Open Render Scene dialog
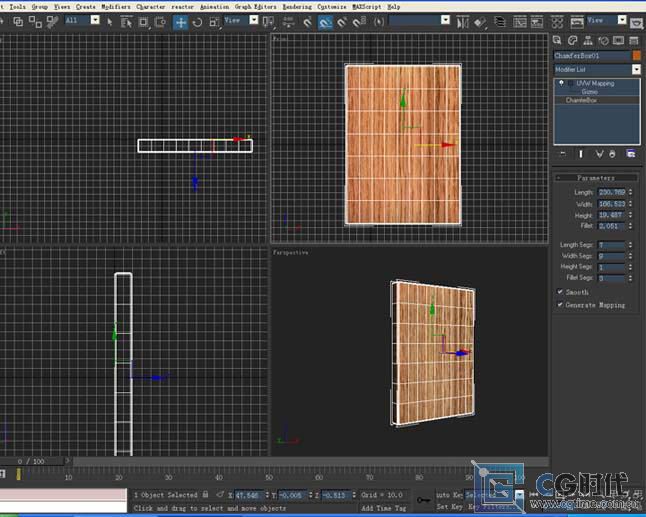 pos(577,22)
